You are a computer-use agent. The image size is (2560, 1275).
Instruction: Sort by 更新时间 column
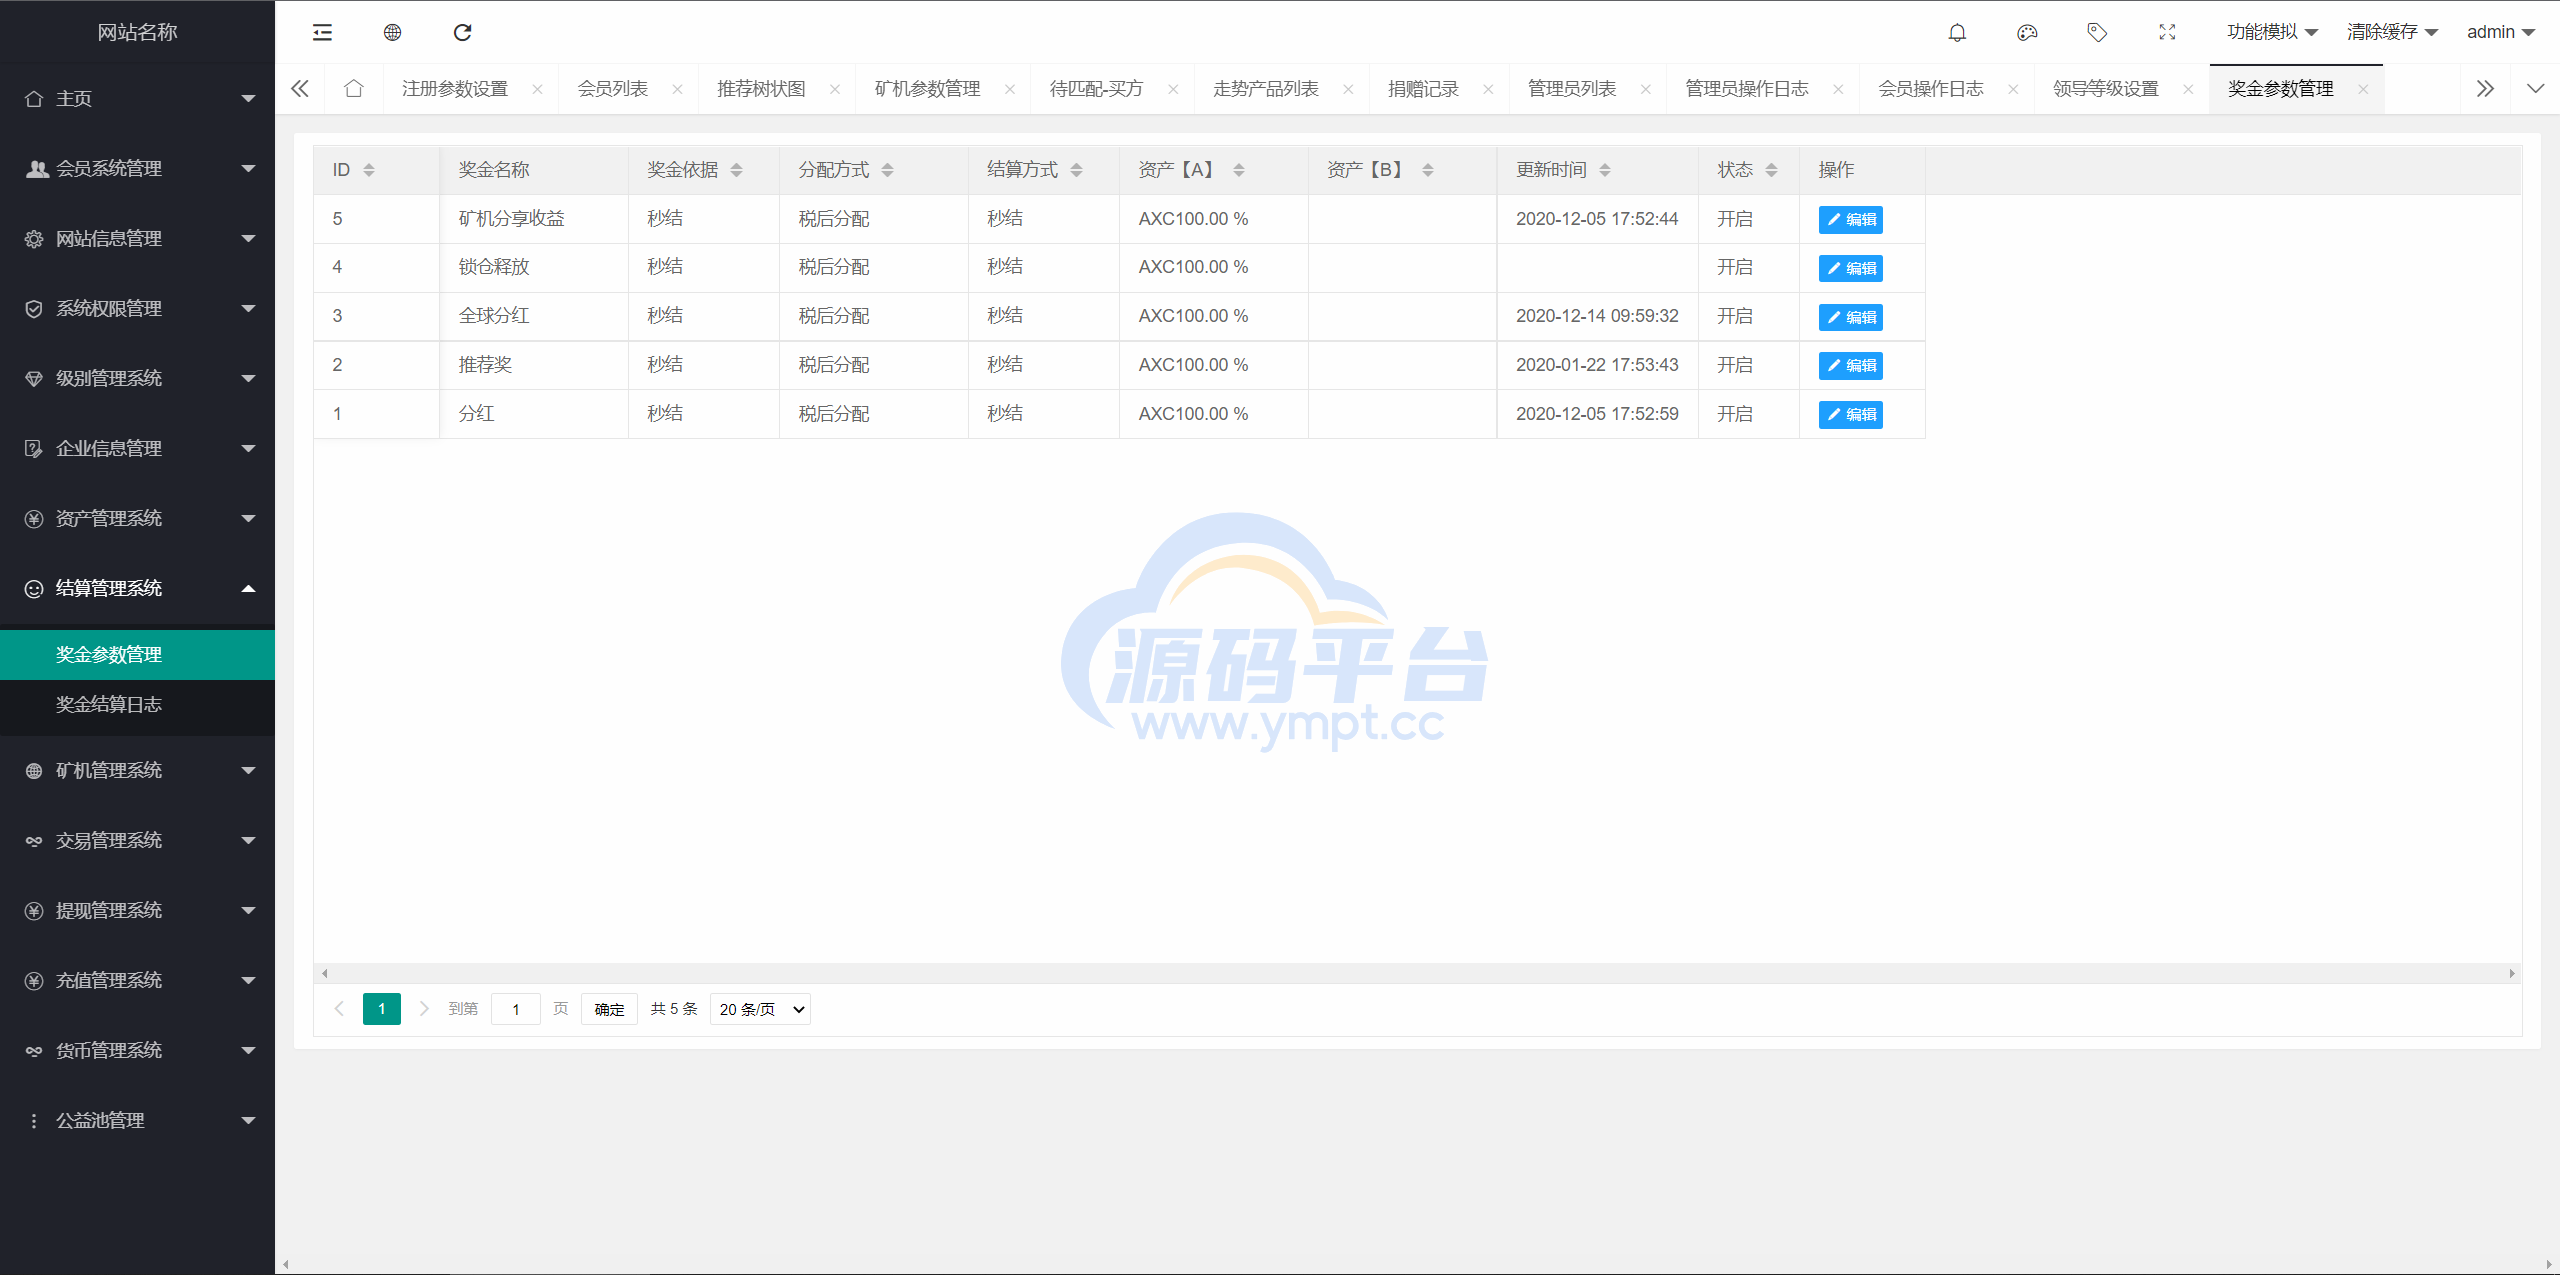1604,170
